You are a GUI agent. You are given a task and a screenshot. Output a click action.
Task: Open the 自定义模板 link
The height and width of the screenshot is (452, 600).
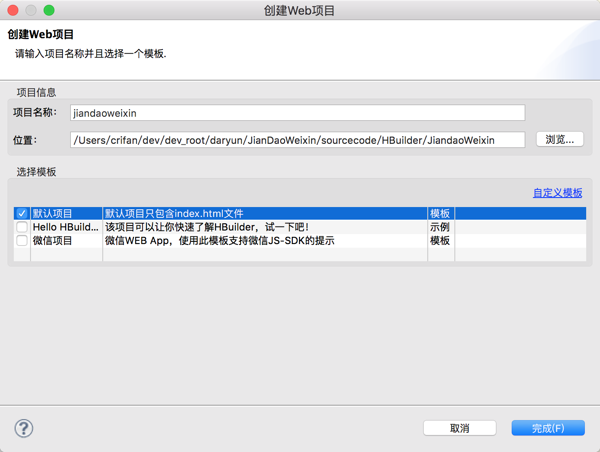(558, 193)
